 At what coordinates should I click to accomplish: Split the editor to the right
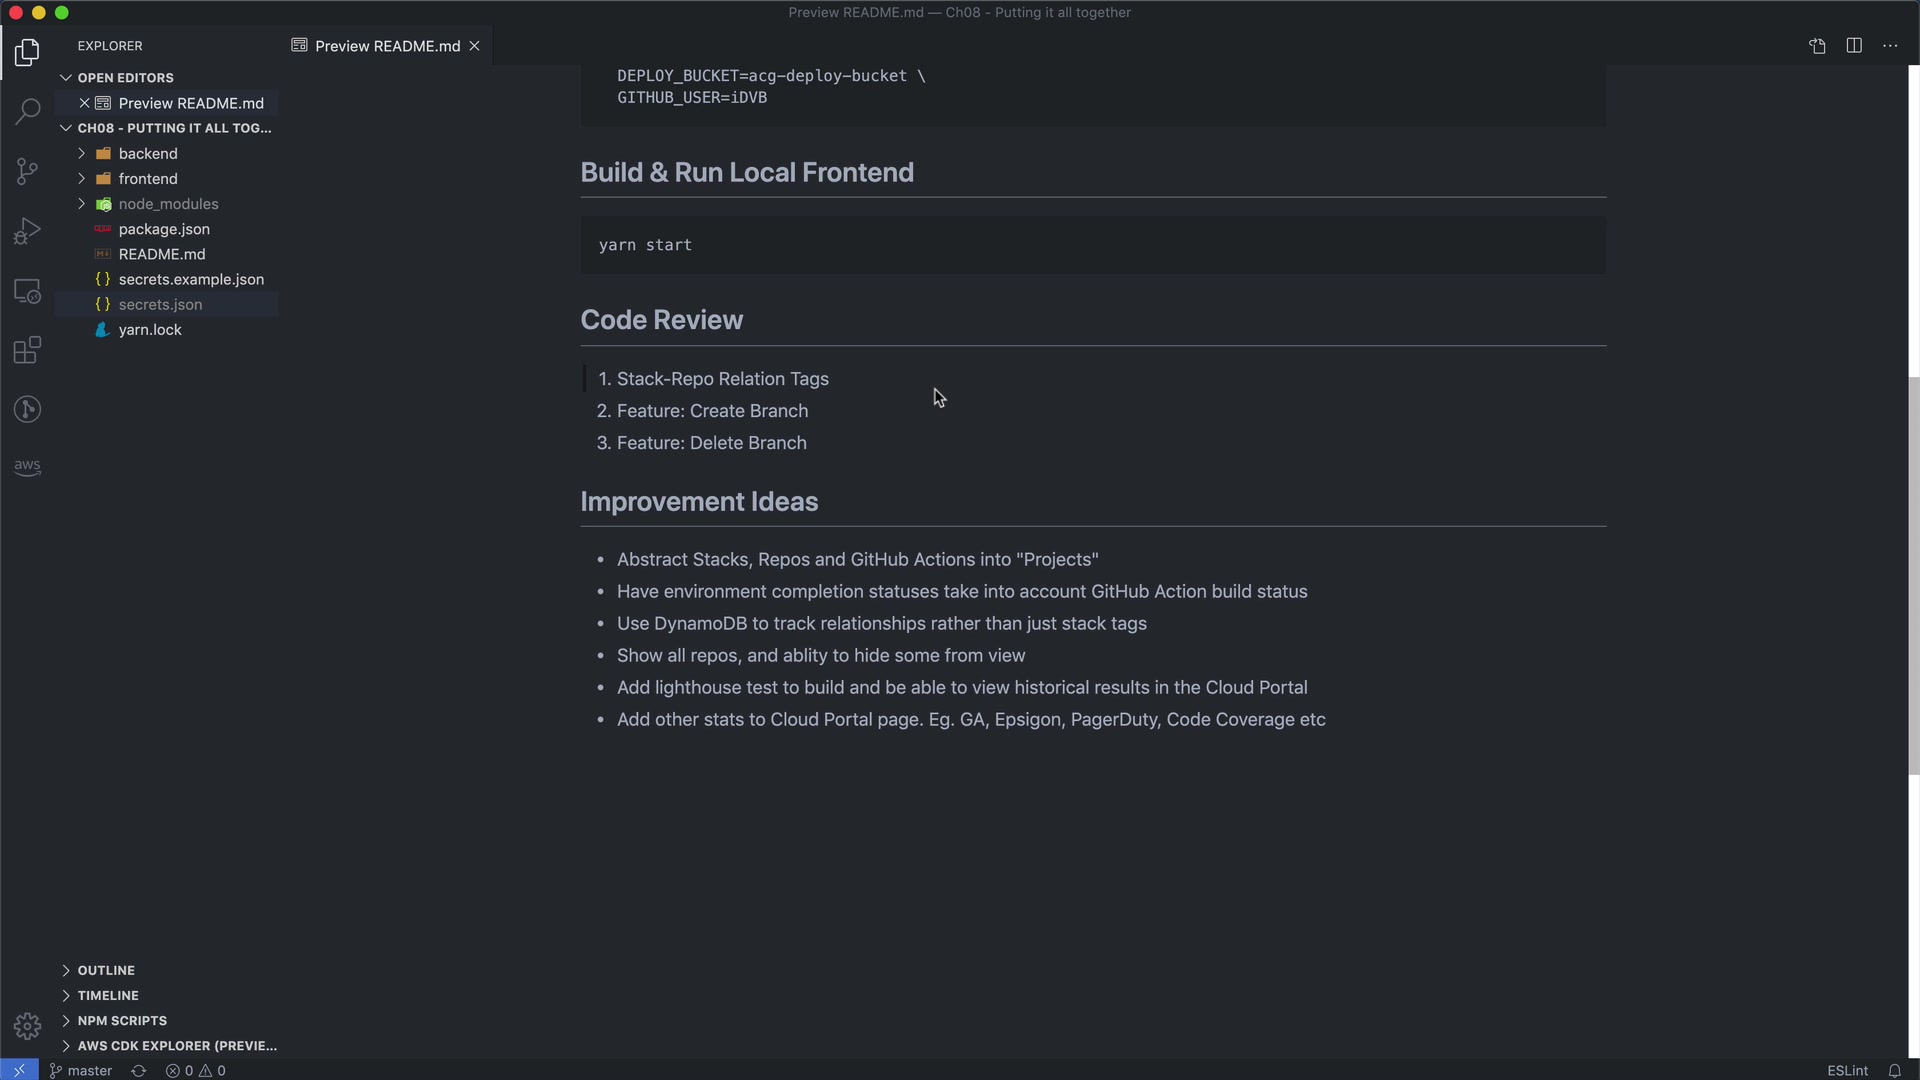tap(1854, 46)
